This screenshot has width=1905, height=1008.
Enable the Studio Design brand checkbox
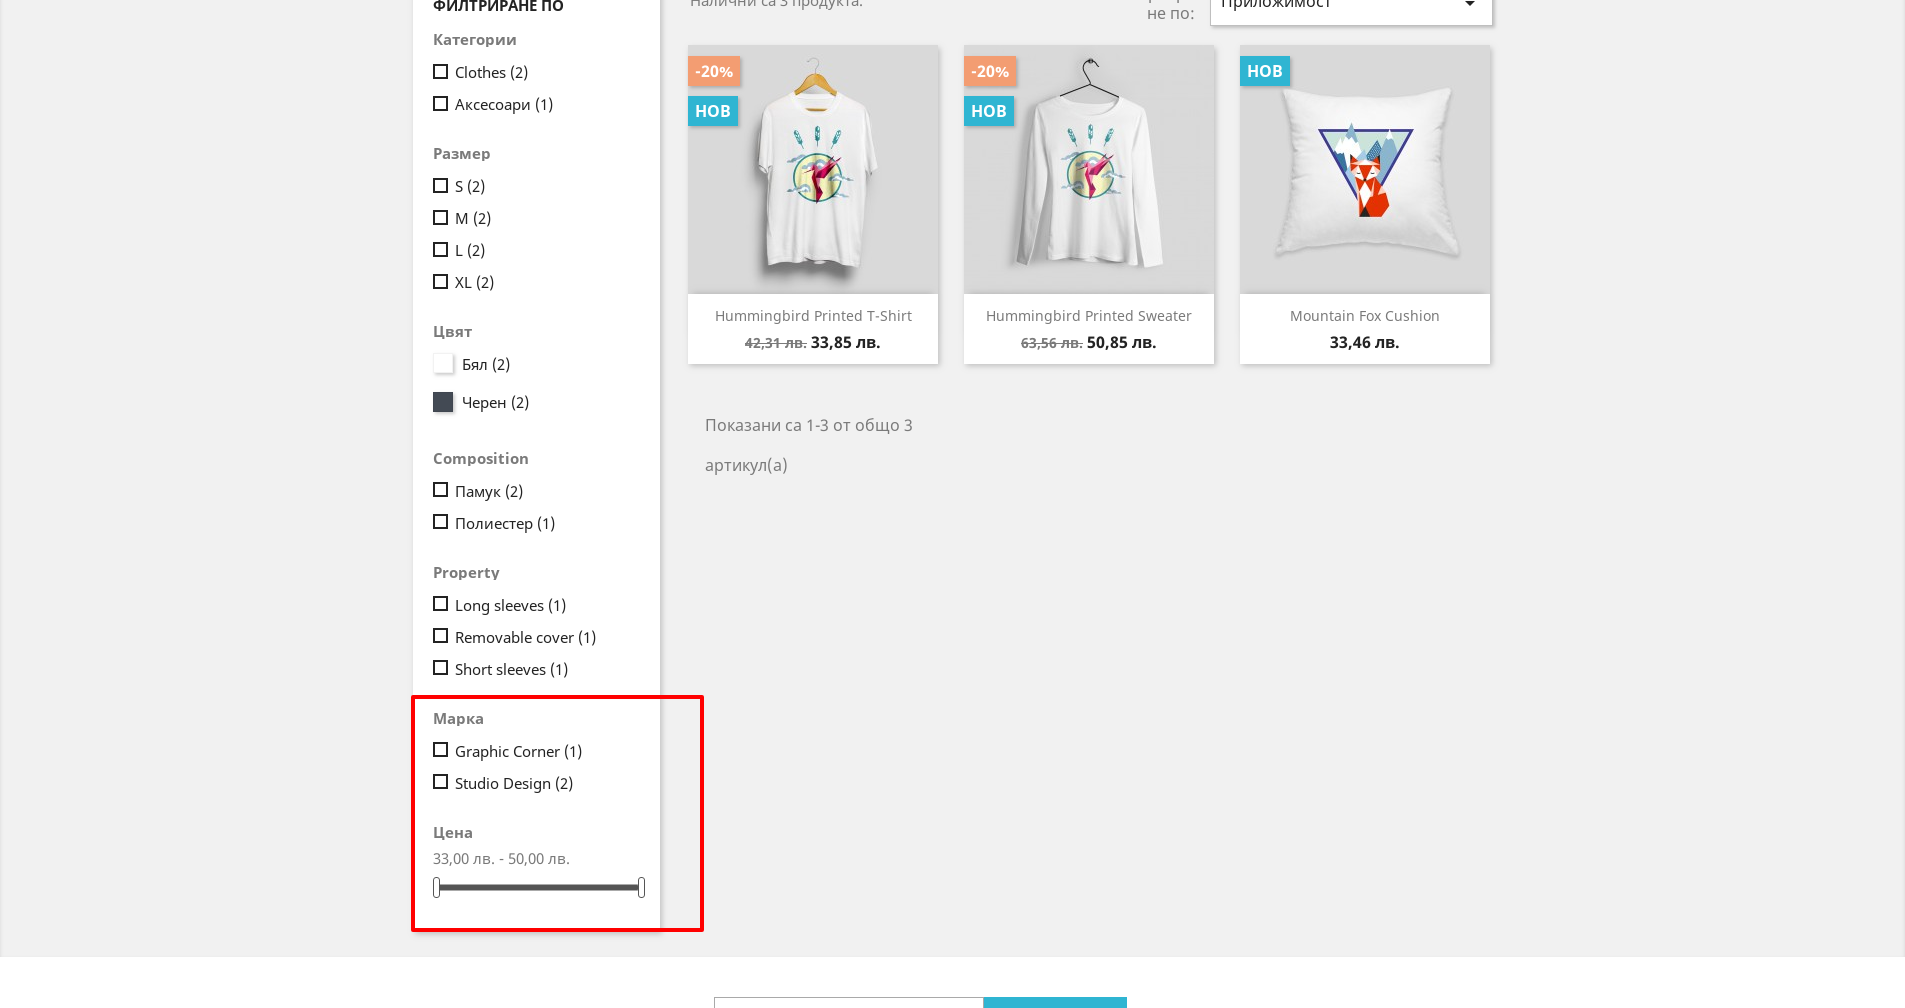pos(440,782)
